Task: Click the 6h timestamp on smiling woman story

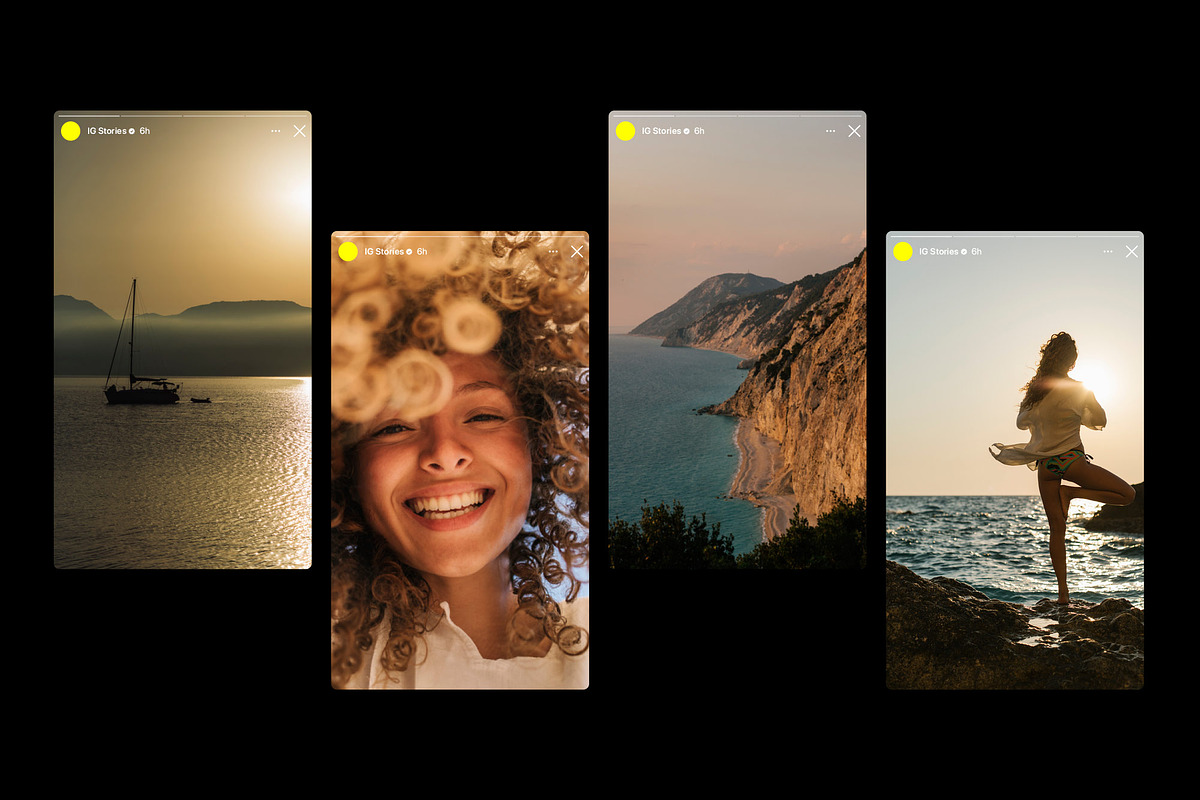Action: coord(422,252)
